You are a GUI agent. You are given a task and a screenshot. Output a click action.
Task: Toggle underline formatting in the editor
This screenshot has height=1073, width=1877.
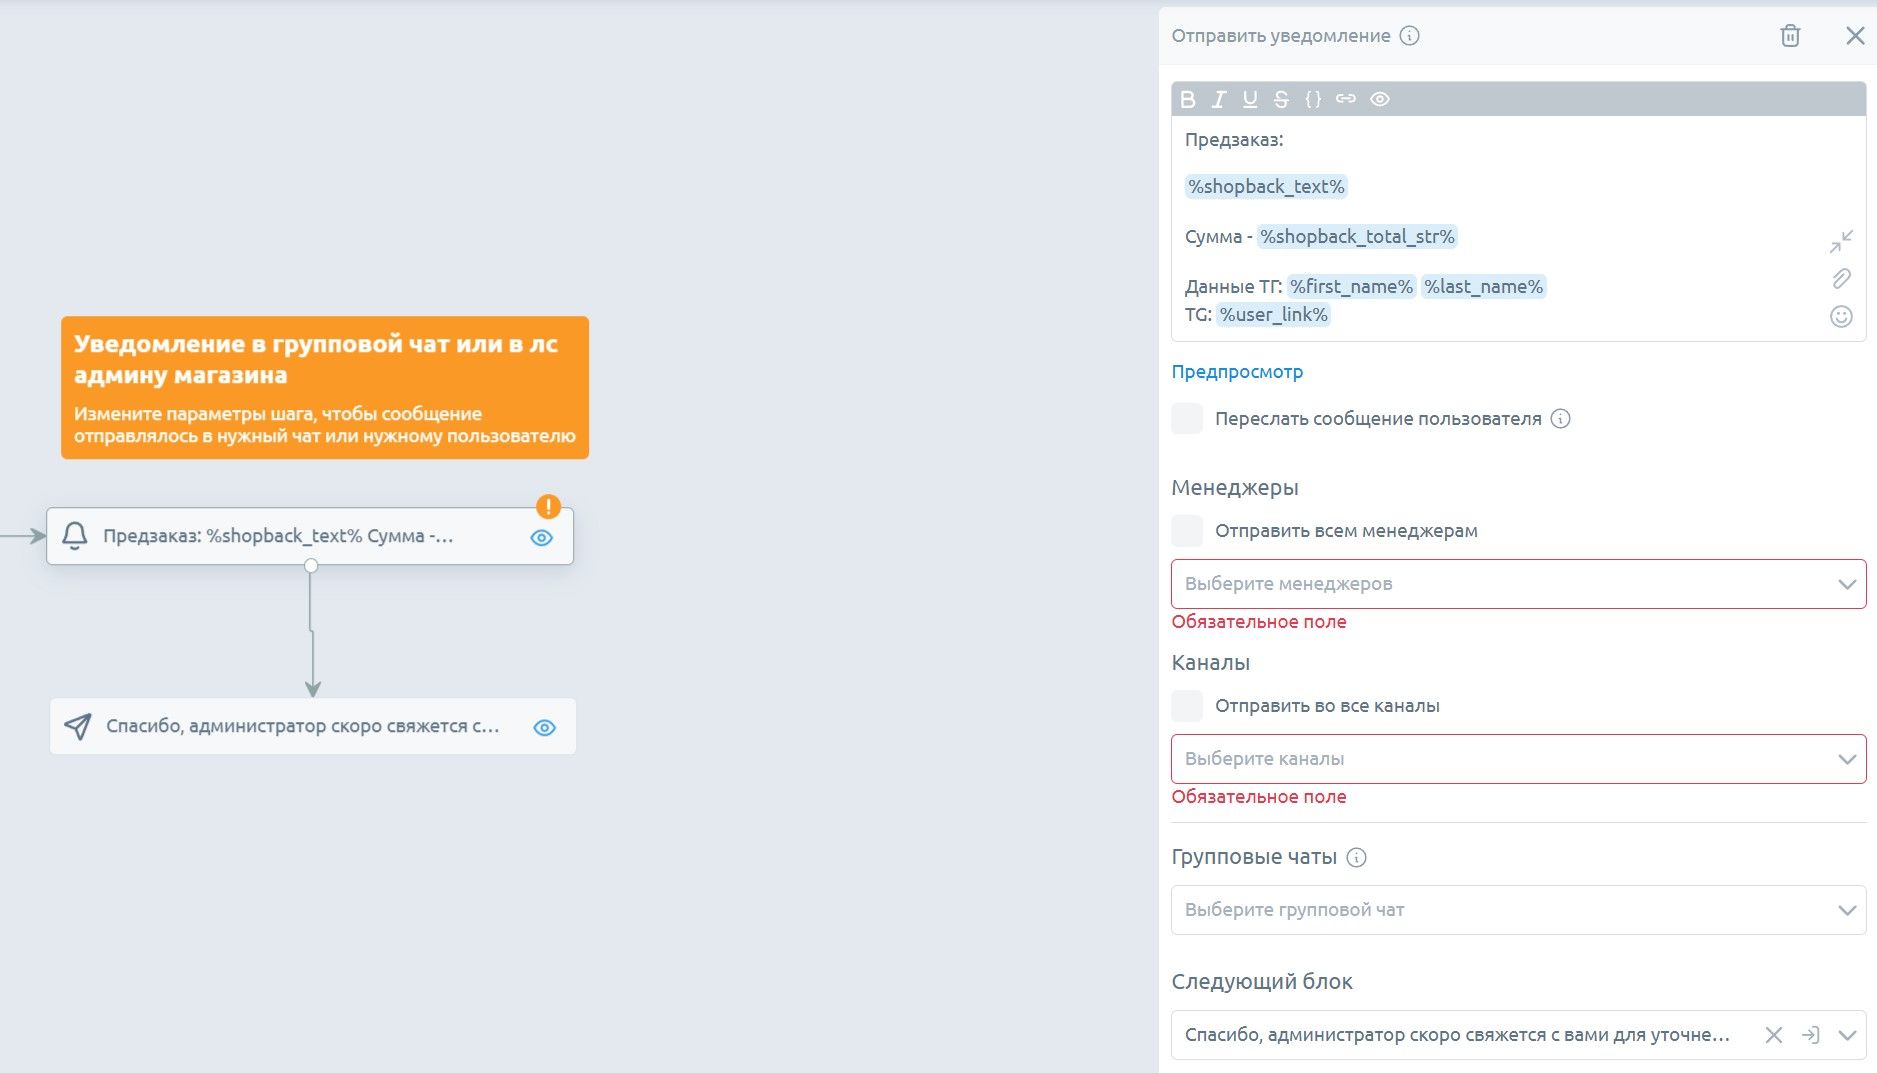[x=1250, y=99]
